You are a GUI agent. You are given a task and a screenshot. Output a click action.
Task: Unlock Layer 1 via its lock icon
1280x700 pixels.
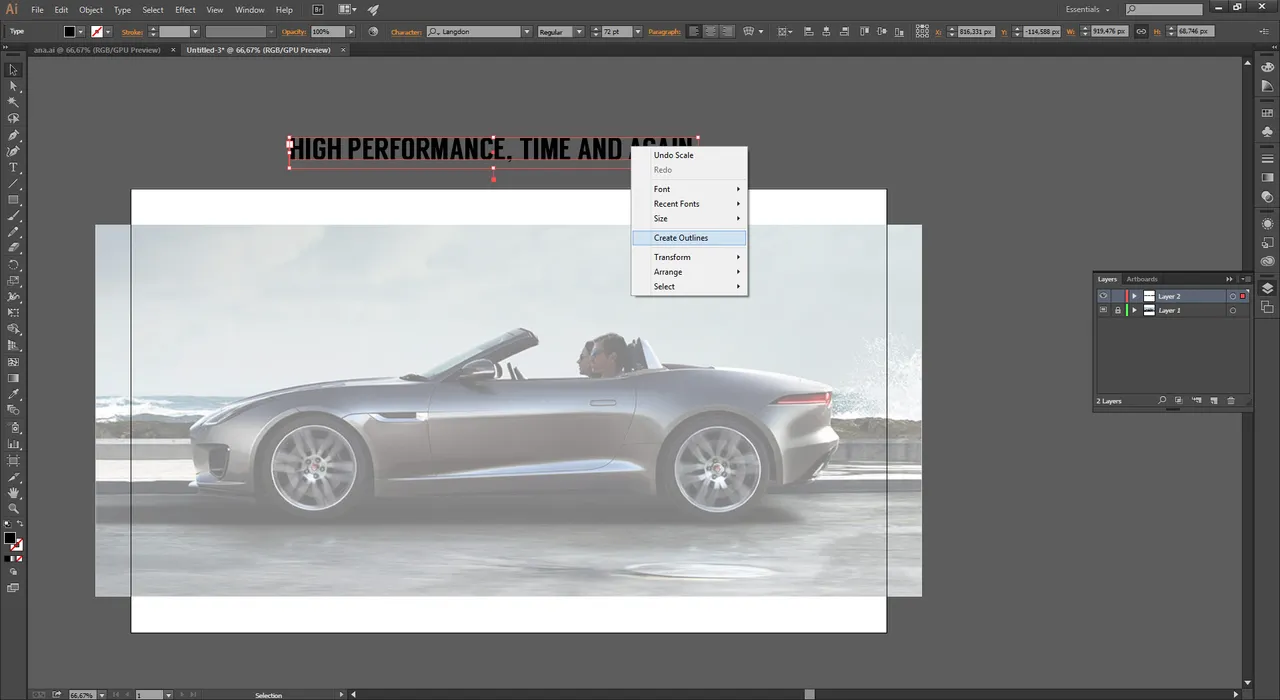pos(1118,310)
